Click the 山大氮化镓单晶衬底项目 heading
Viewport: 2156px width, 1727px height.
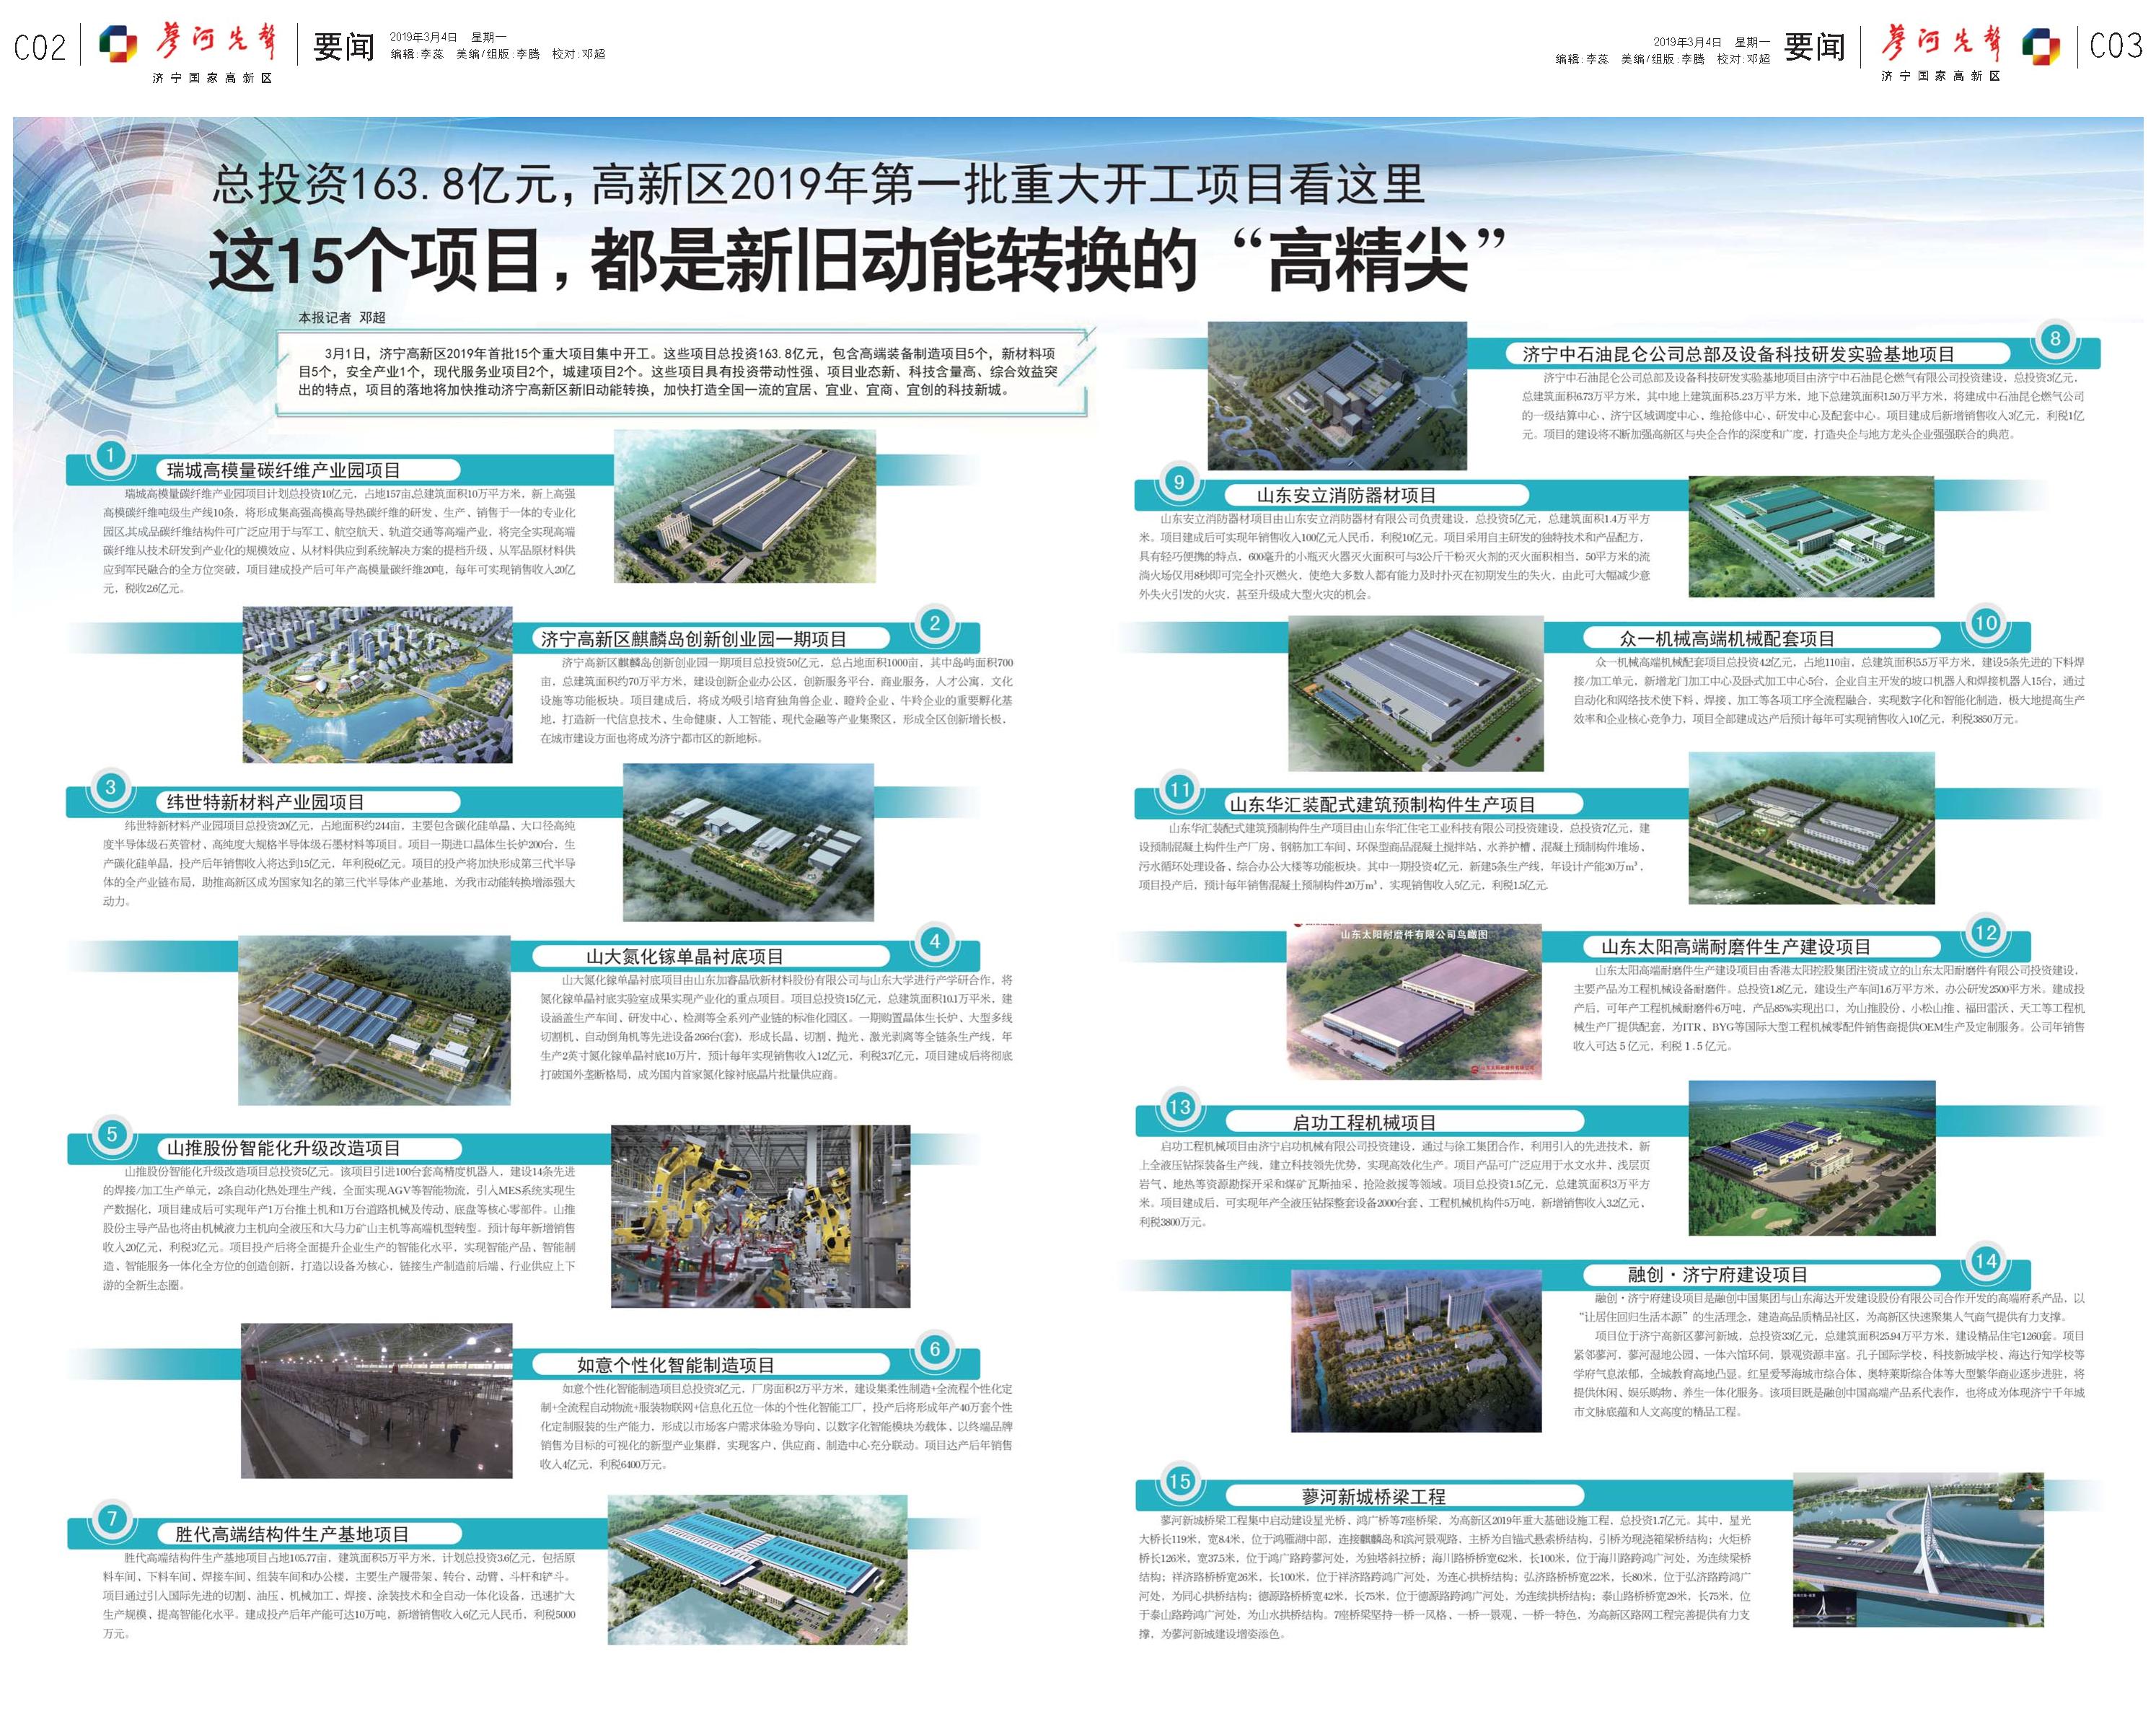pyautogui.click(x=684, y=957)
